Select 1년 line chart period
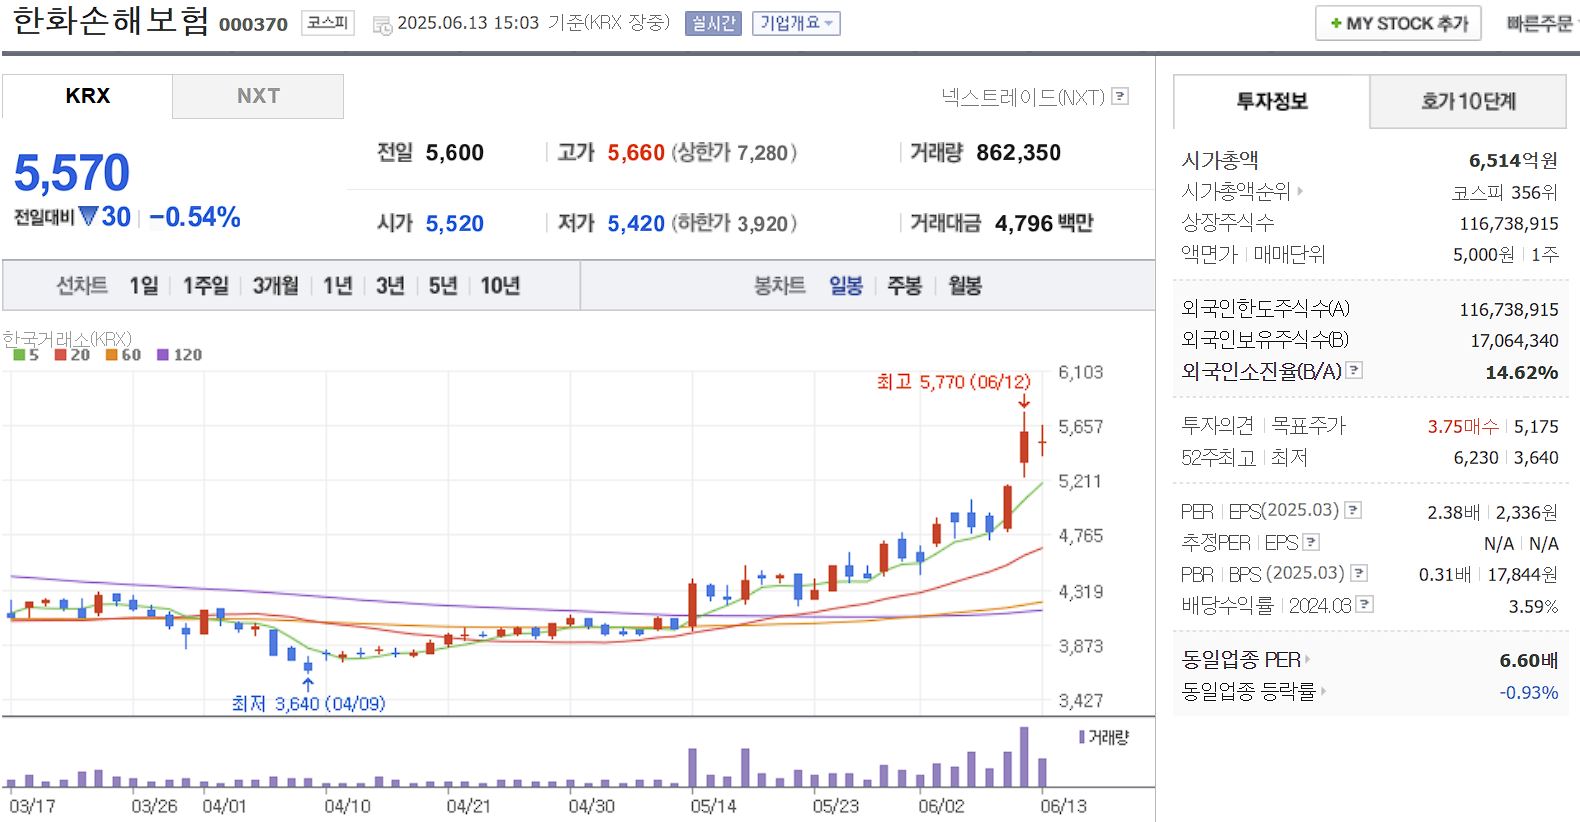The image size is (1580, 822). click(338, 286)
